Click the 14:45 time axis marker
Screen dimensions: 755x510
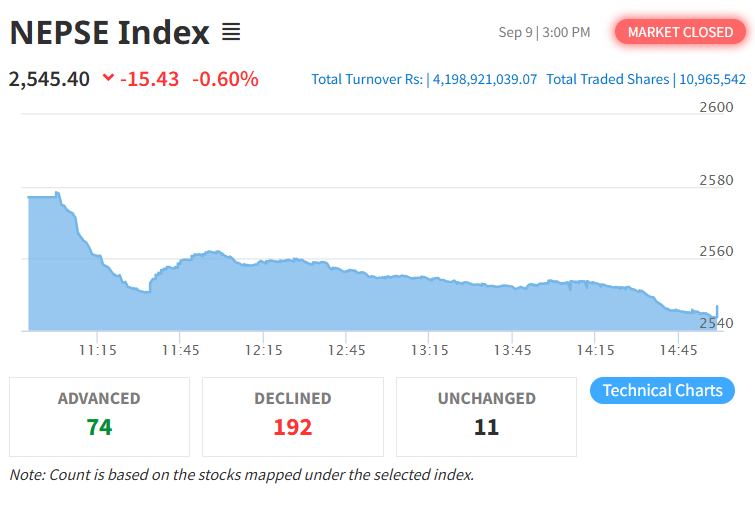pyautogui.click(x=678, y=350)
